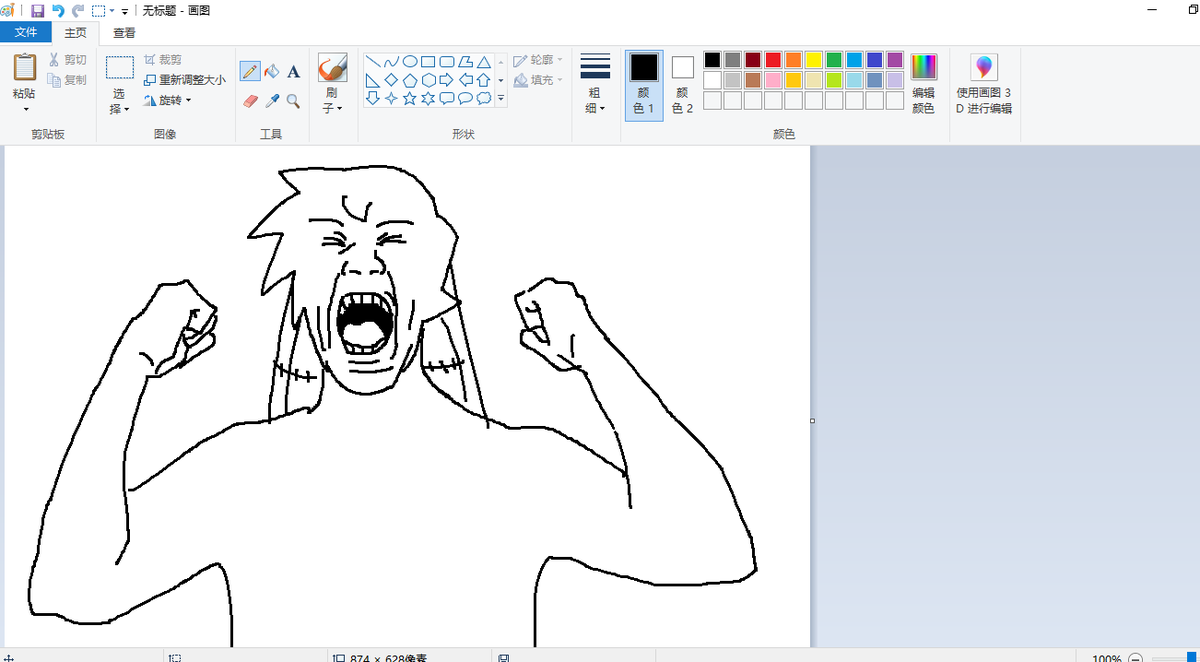This screenshot has width=1200, height=662.
Task: Choose the Curve shape
Action: [391, 62]
